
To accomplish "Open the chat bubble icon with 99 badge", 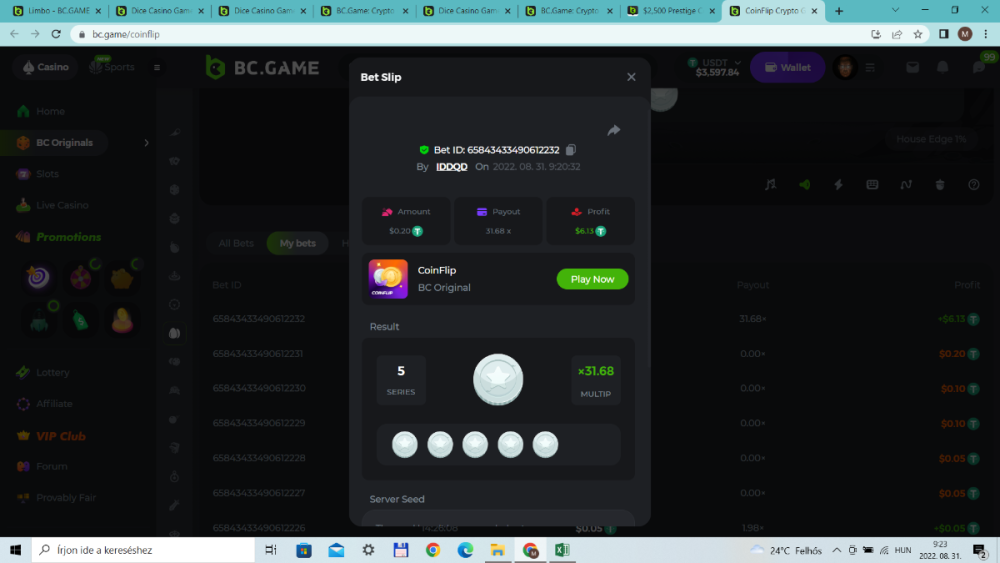I will pos(978,67).
